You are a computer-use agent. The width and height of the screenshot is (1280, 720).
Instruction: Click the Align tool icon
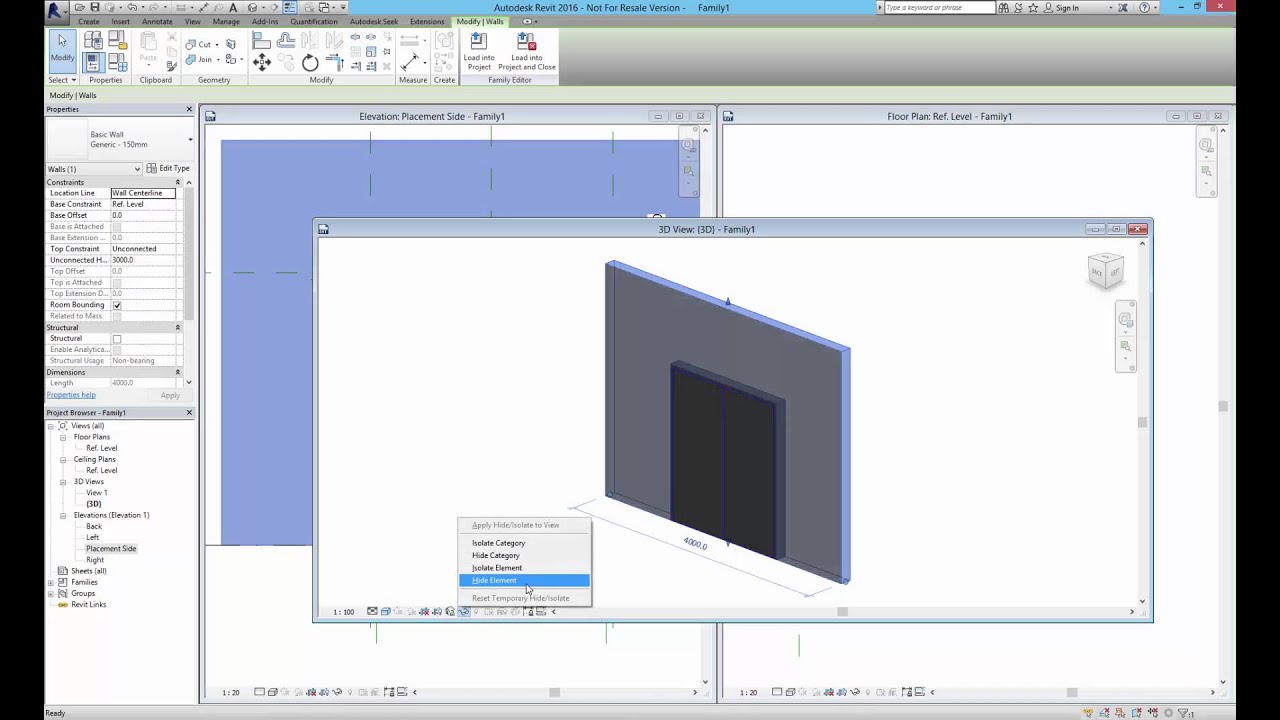262,41
